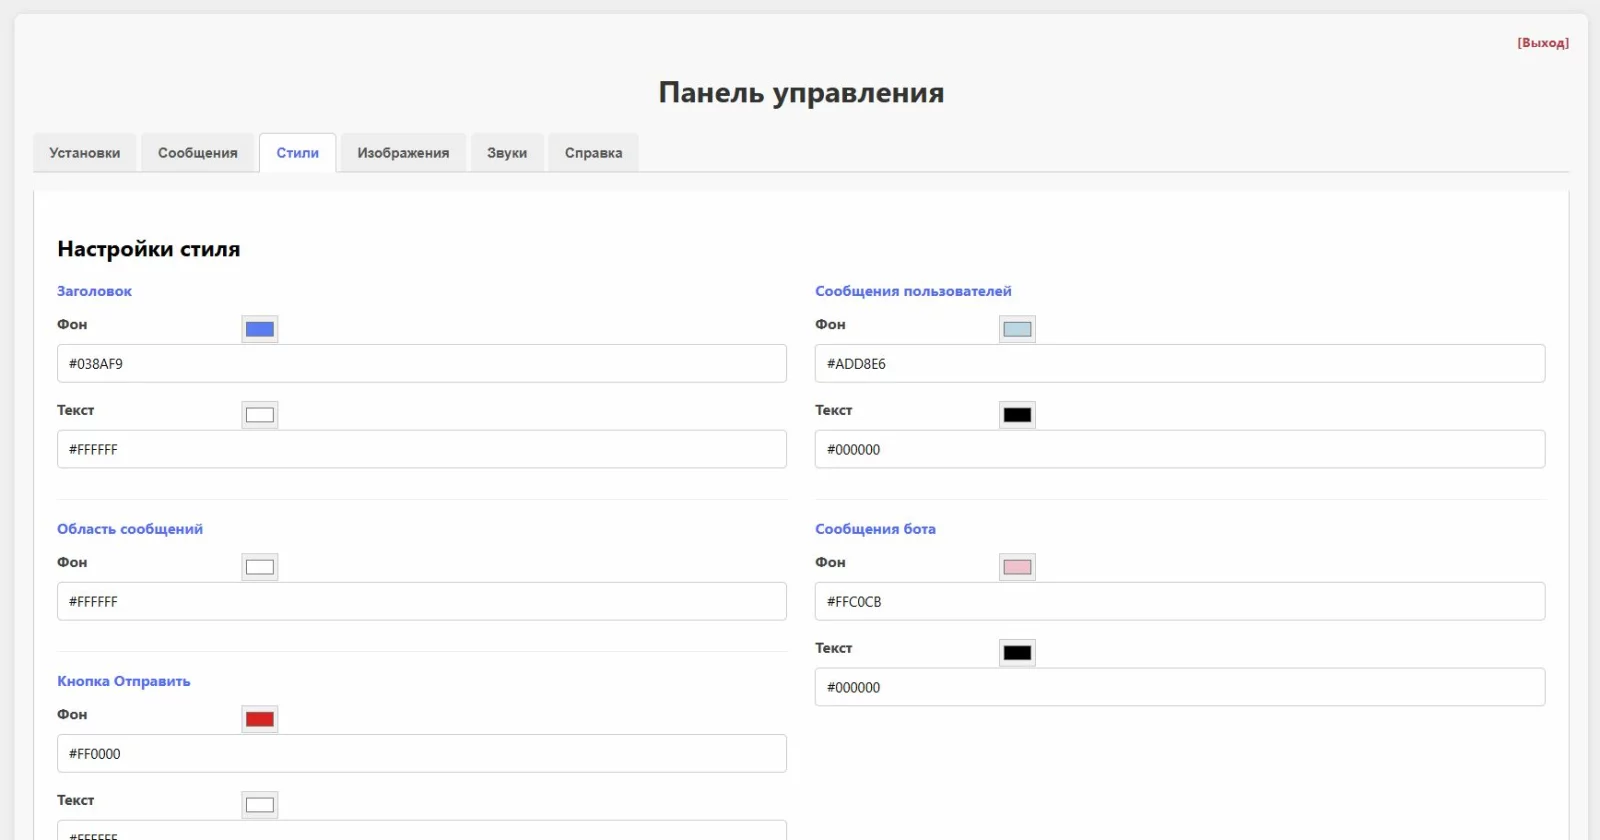Screen dimensions: 1600x840
Task: Go to the Звуки tab
Action: pos(507,153)
